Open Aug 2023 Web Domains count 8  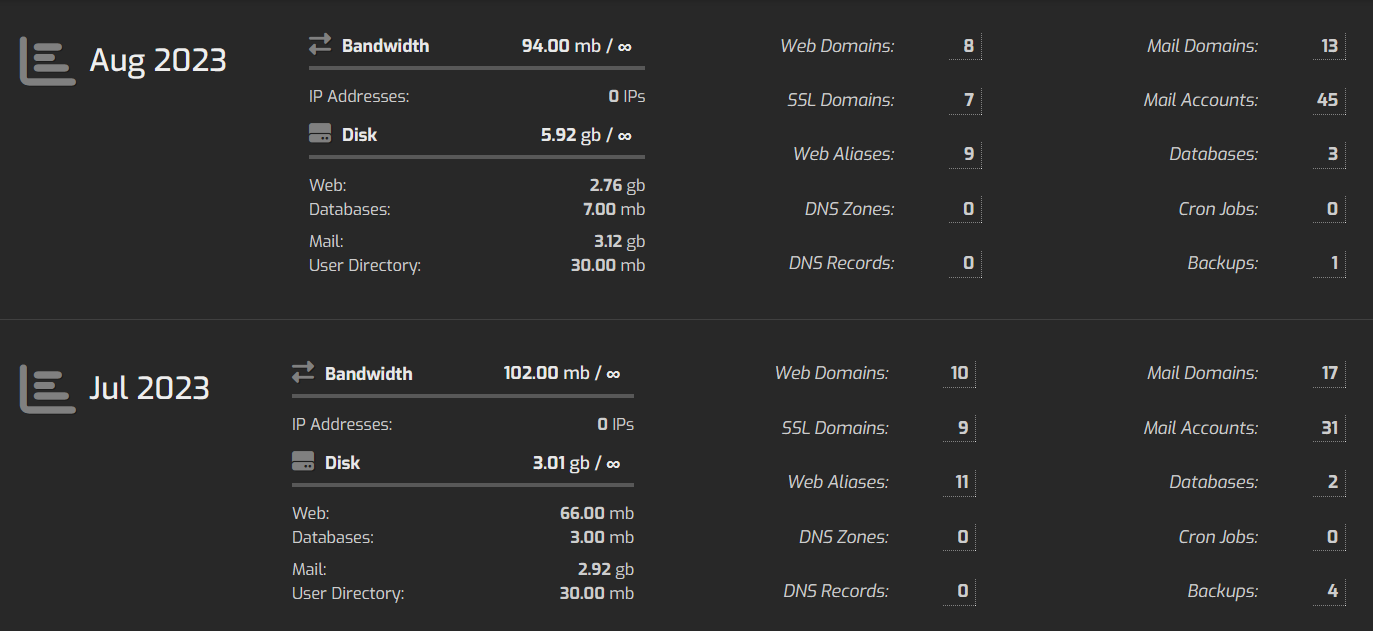coord(968,46)
